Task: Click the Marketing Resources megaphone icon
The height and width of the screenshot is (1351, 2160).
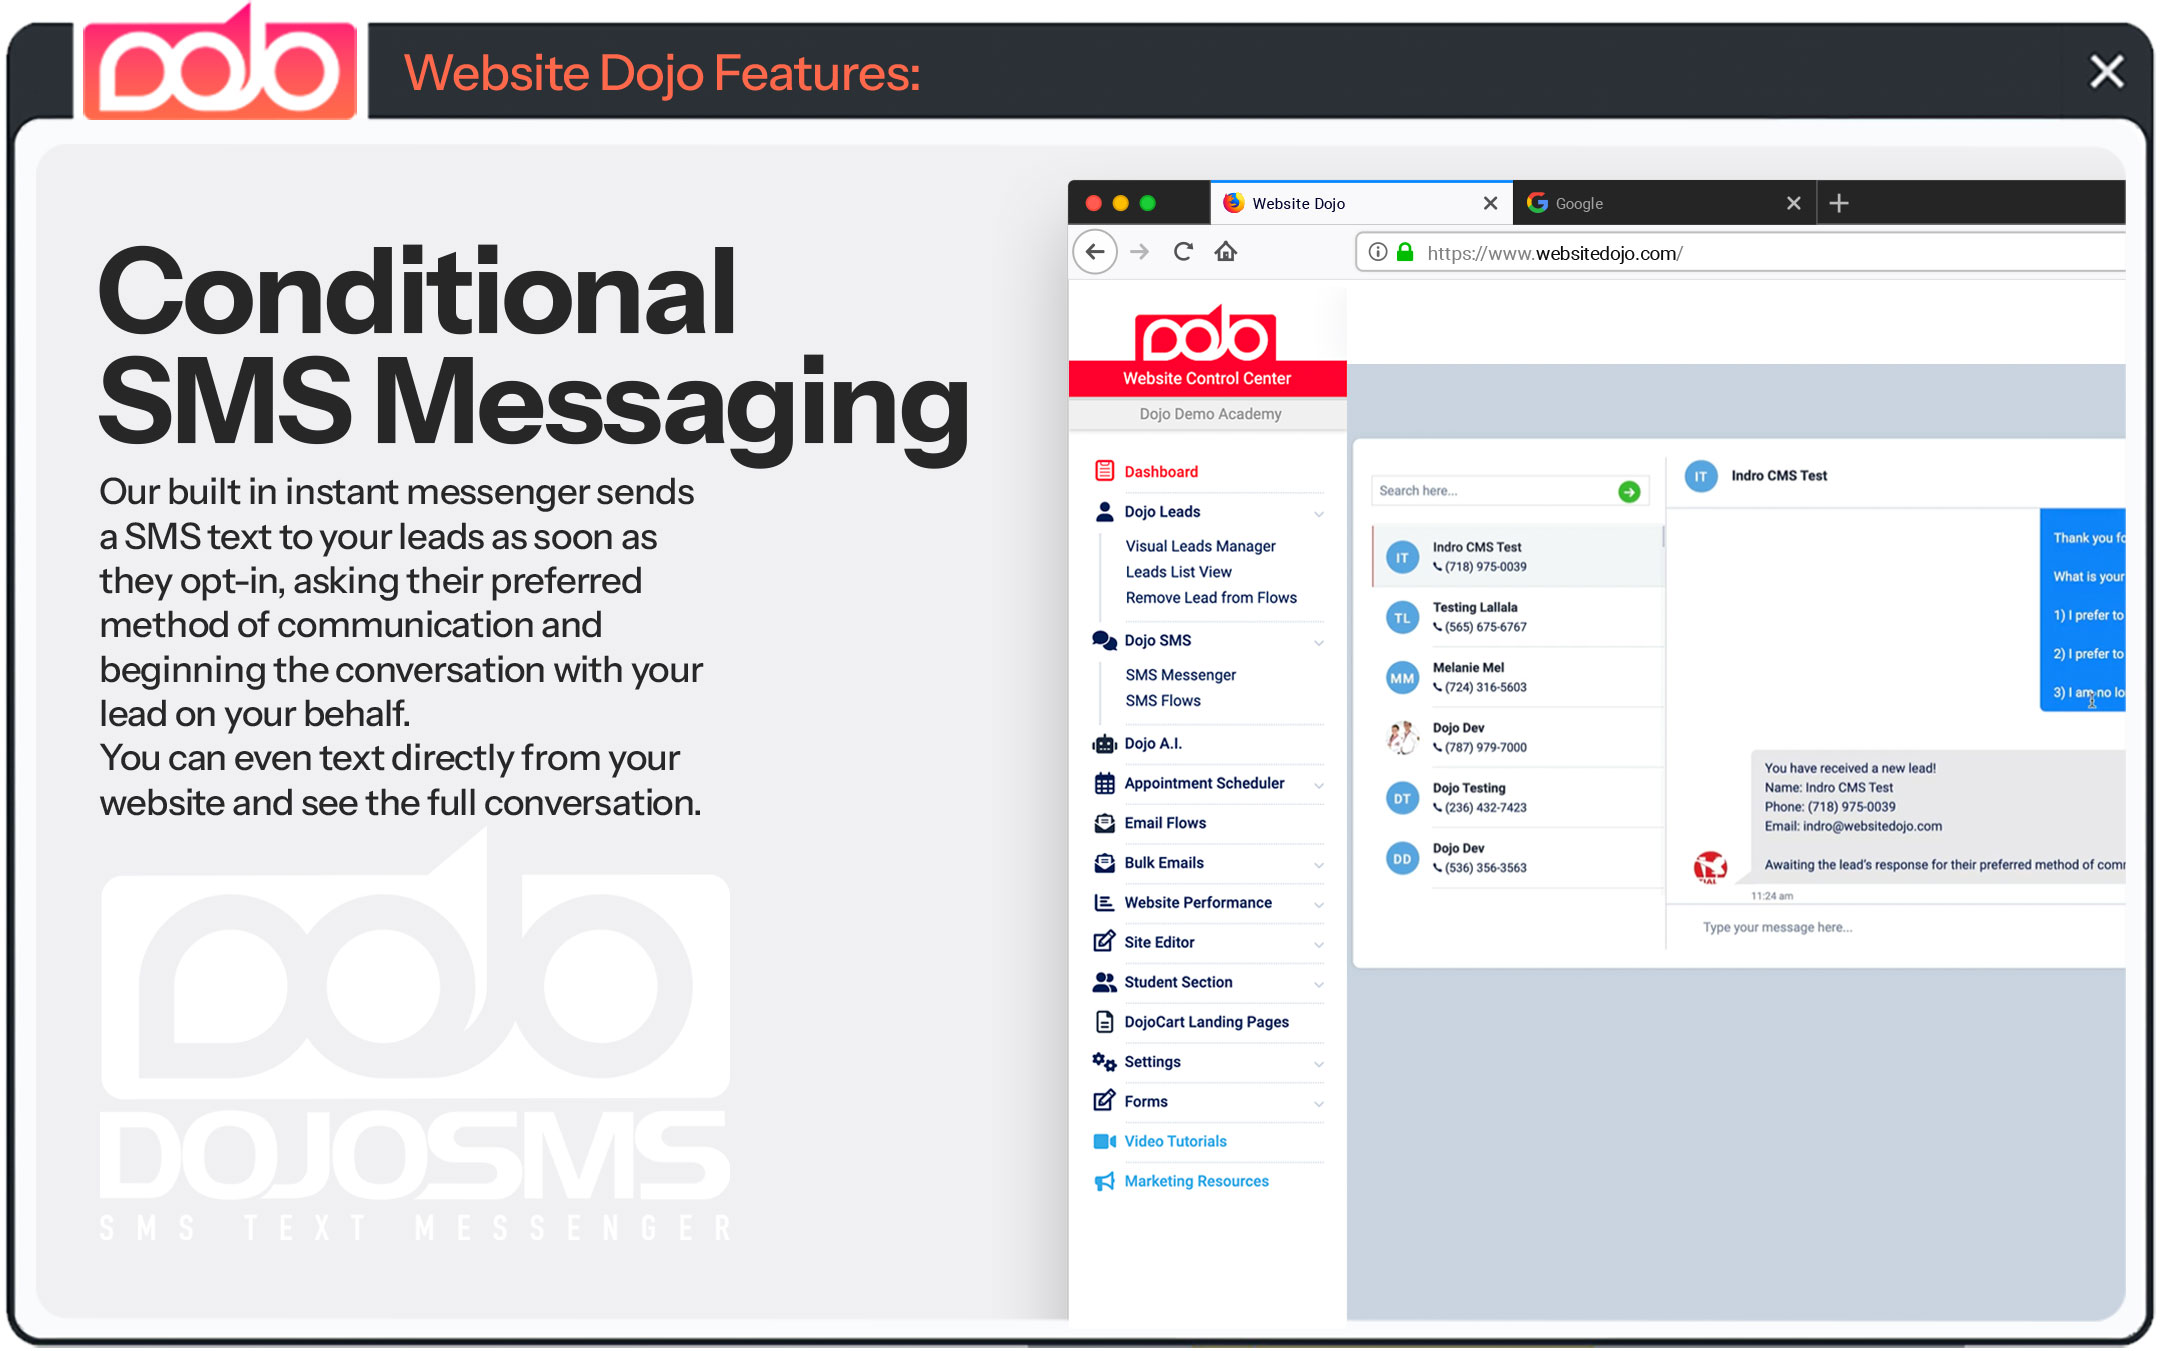Action: click(x=1104, y=1182)
